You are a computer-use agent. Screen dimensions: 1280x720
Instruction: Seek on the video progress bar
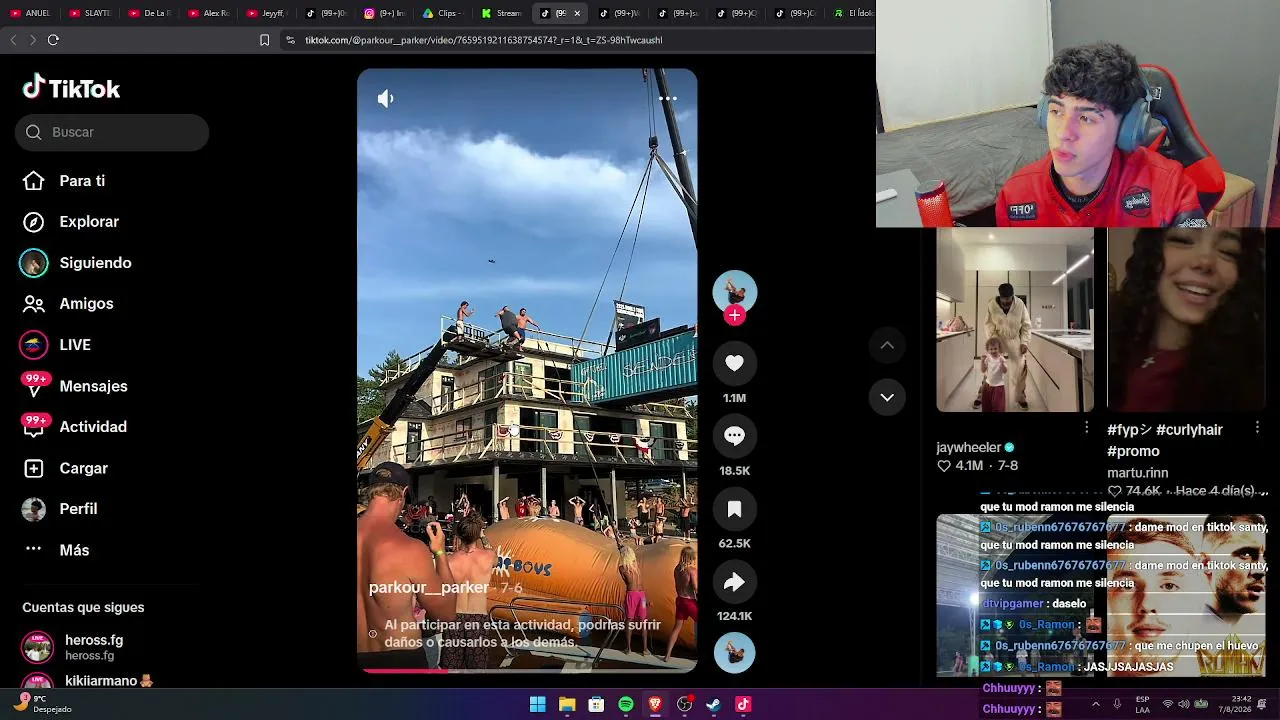coord(527,671)
